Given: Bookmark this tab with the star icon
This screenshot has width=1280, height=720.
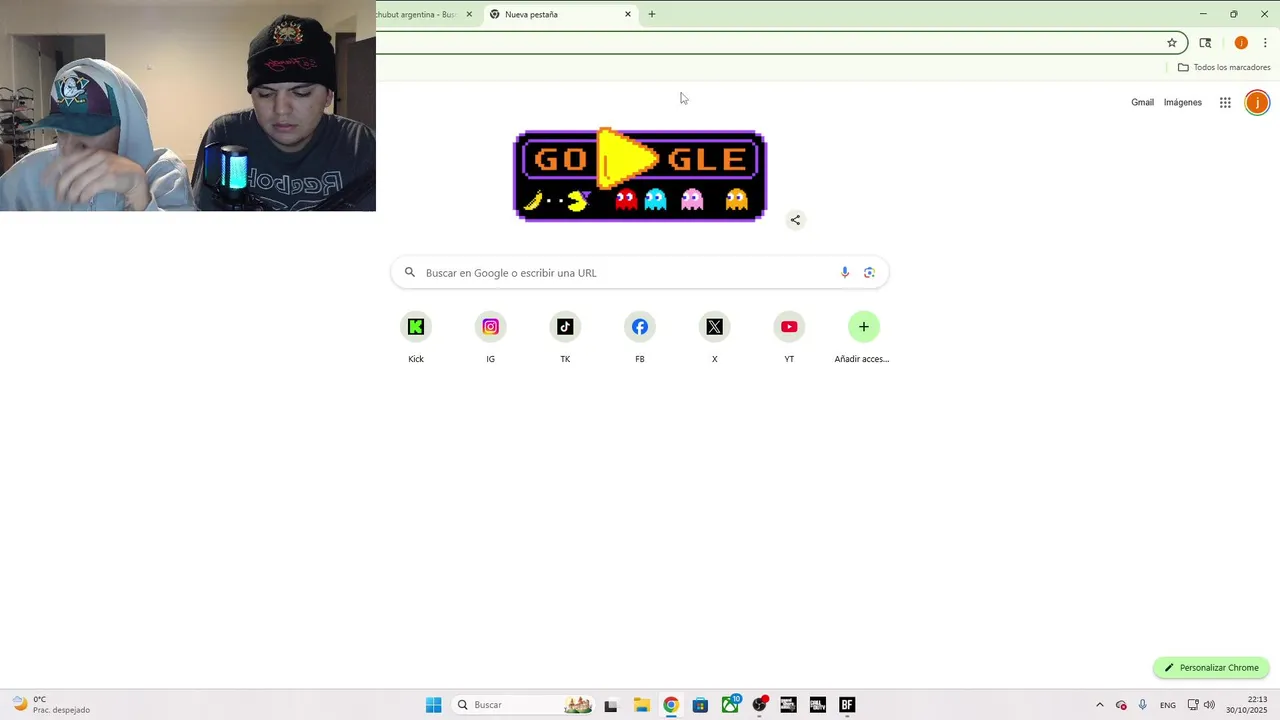Looking at the screenshot, I should (x=1172, y=43).
